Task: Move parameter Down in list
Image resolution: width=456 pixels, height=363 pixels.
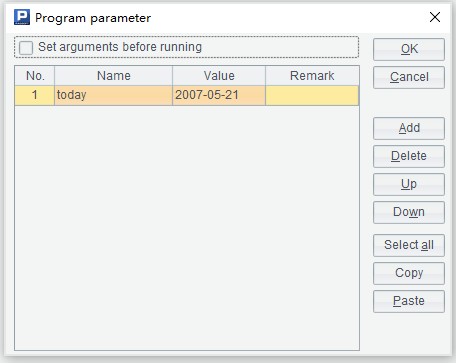Action: (x=409, y=212)
